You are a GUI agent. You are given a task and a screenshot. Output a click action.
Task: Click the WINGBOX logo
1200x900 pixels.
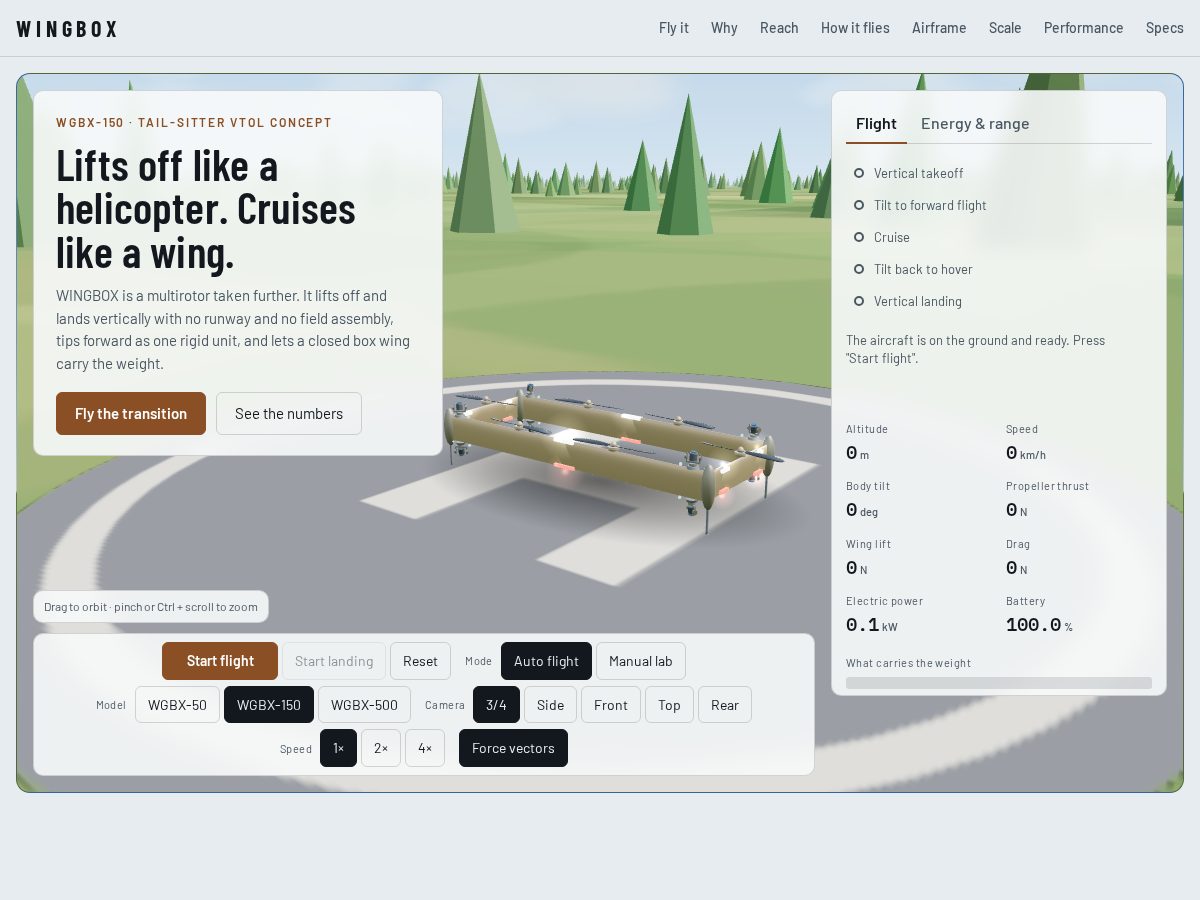pyautogui.click(x=67, y=28)
